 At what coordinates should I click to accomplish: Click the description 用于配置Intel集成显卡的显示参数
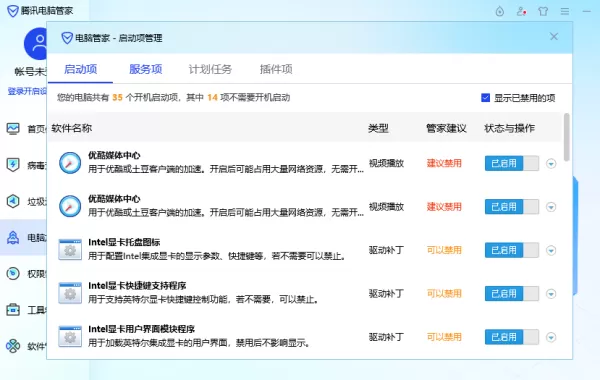click(217, 256)
